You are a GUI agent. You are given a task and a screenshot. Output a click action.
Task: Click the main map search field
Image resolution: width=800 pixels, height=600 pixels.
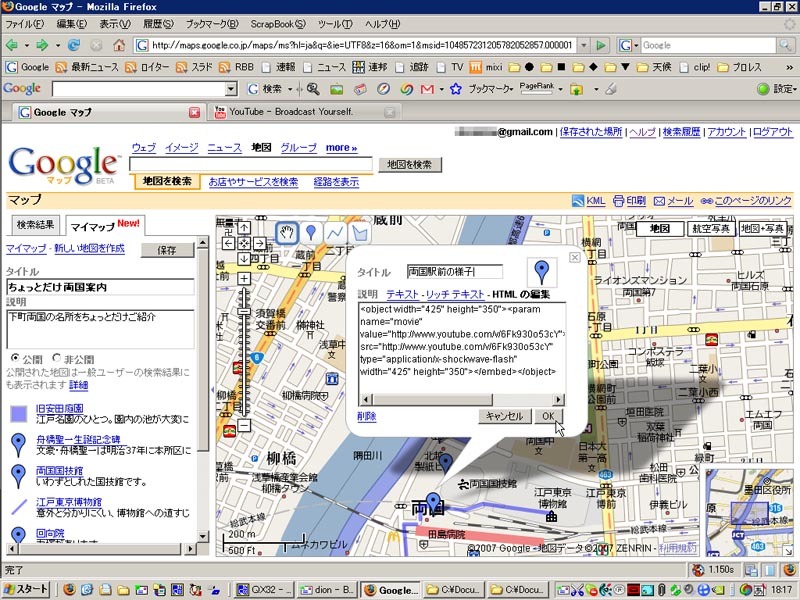tap(251, 164)
